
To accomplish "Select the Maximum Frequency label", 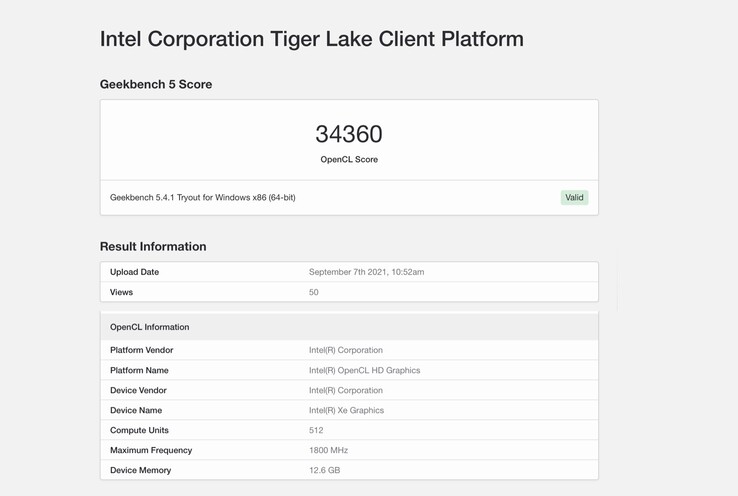I will click(151, 450).
